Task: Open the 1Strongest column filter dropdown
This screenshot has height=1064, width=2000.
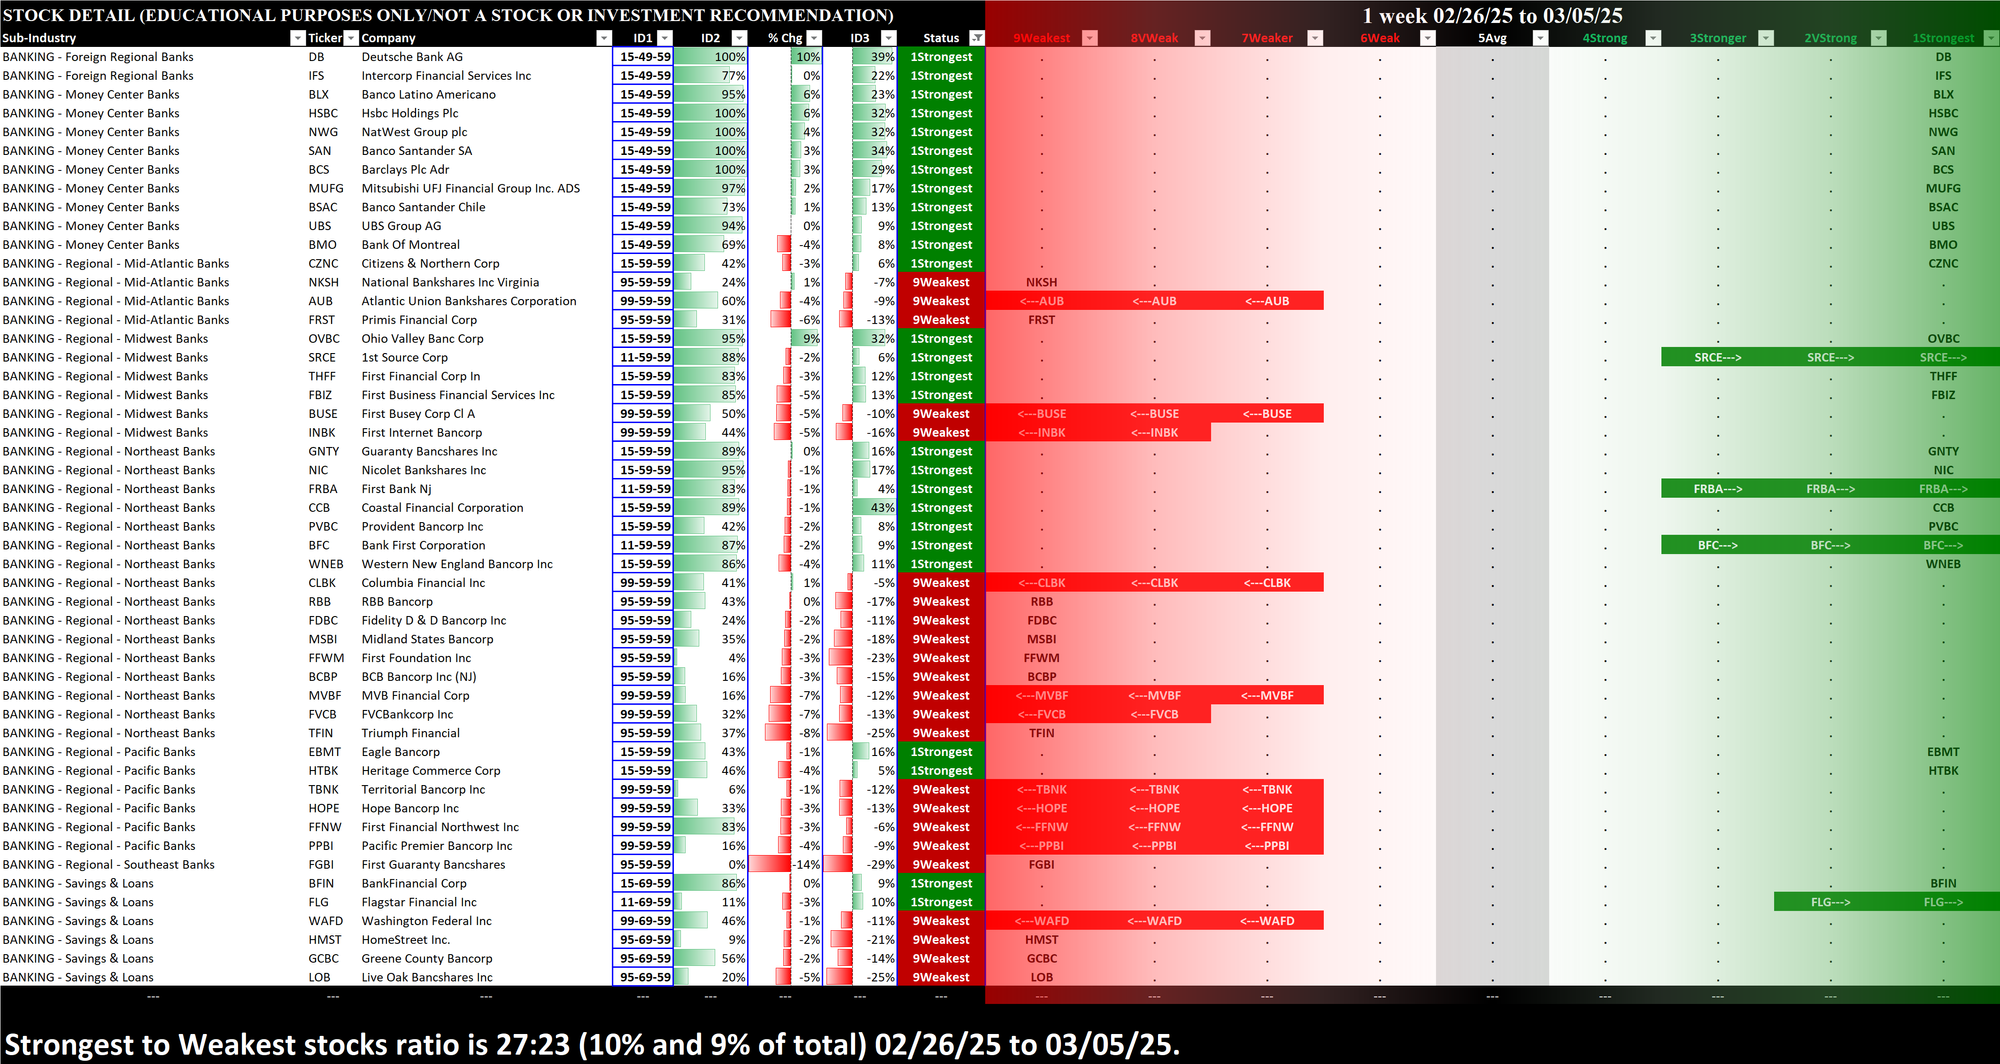Action: tap(1991, 38)
